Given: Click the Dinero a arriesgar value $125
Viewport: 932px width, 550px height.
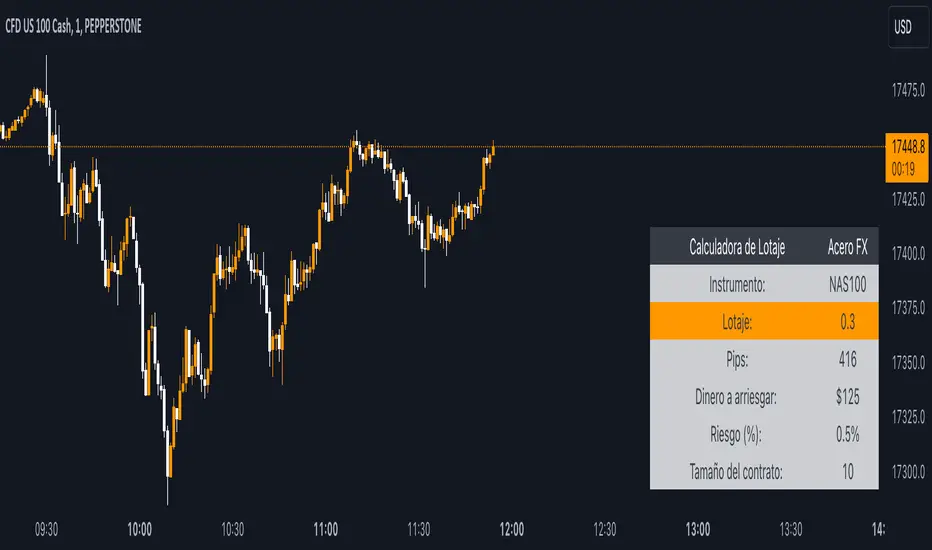Looking at the screenshot, I should click(847, 396).
